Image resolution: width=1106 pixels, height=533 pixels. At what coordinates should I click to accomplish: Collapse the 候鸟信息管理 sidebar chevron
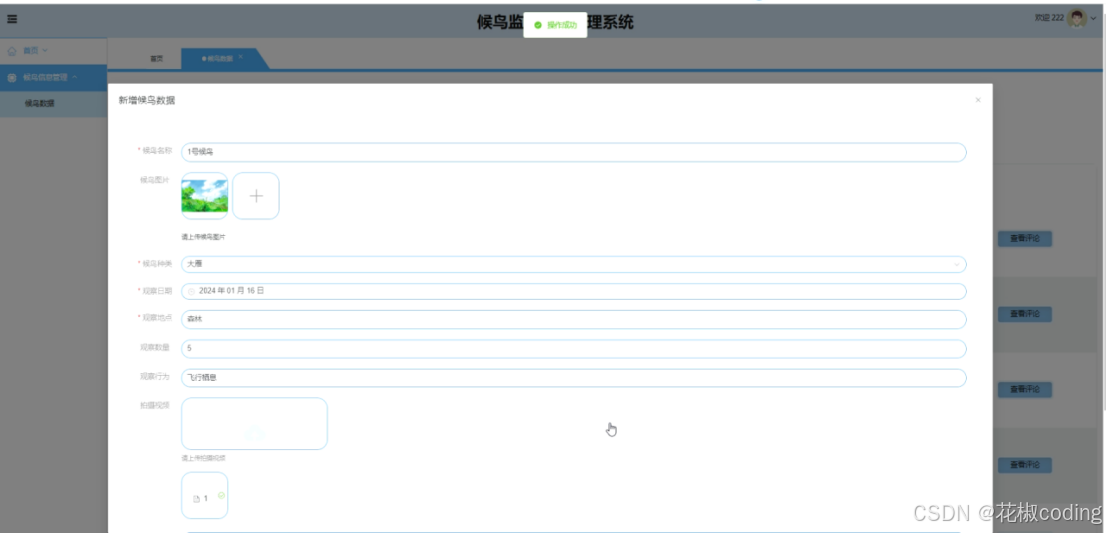coord(75,78)
